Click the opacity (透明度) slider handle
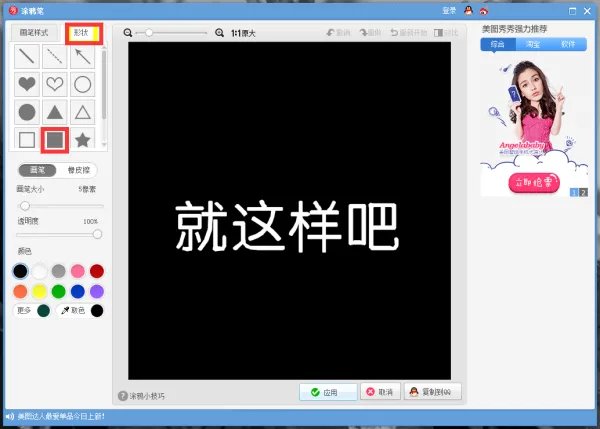The height and width of the screenshot is (429, 600). (x=97, y=234)
